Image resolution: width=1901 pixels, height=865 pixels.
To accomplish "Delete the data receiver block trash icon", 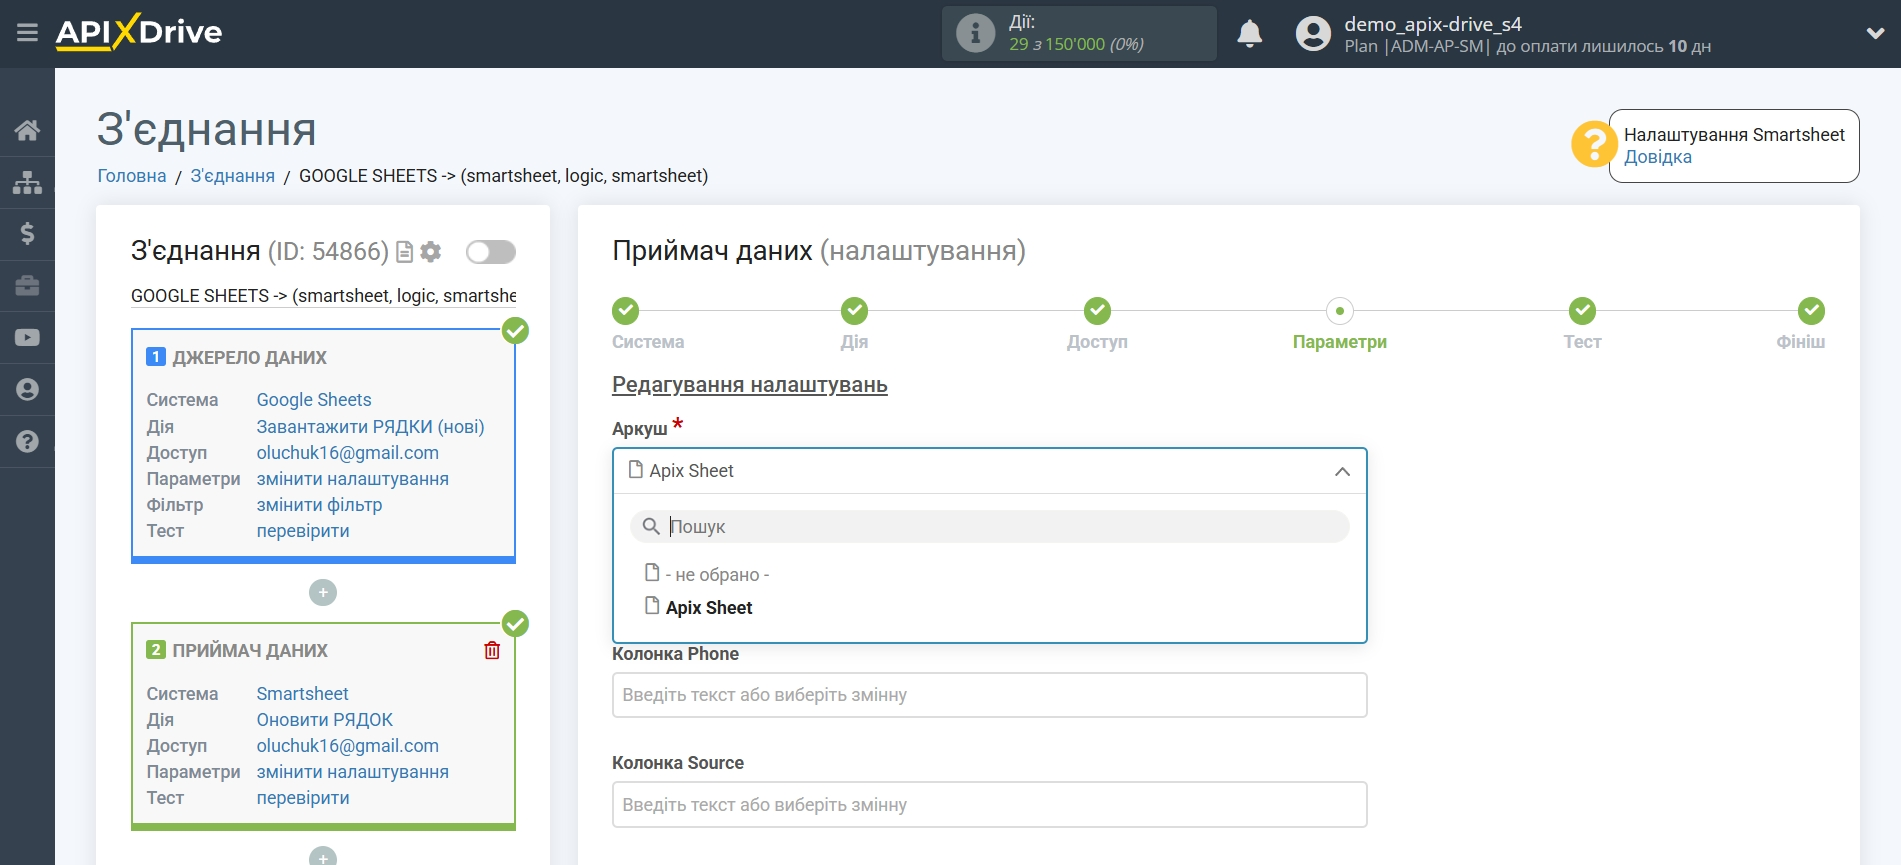I will tap(492, 651).
